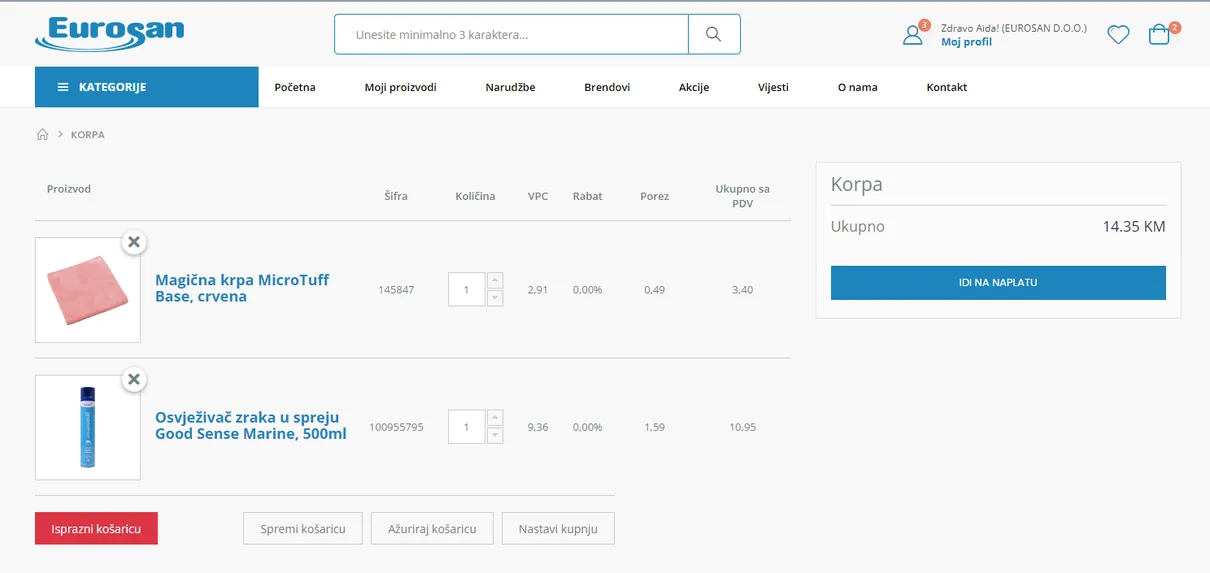Open Narudžbe menu item
Screen dimensions: 1210x573
pos(510,87)
